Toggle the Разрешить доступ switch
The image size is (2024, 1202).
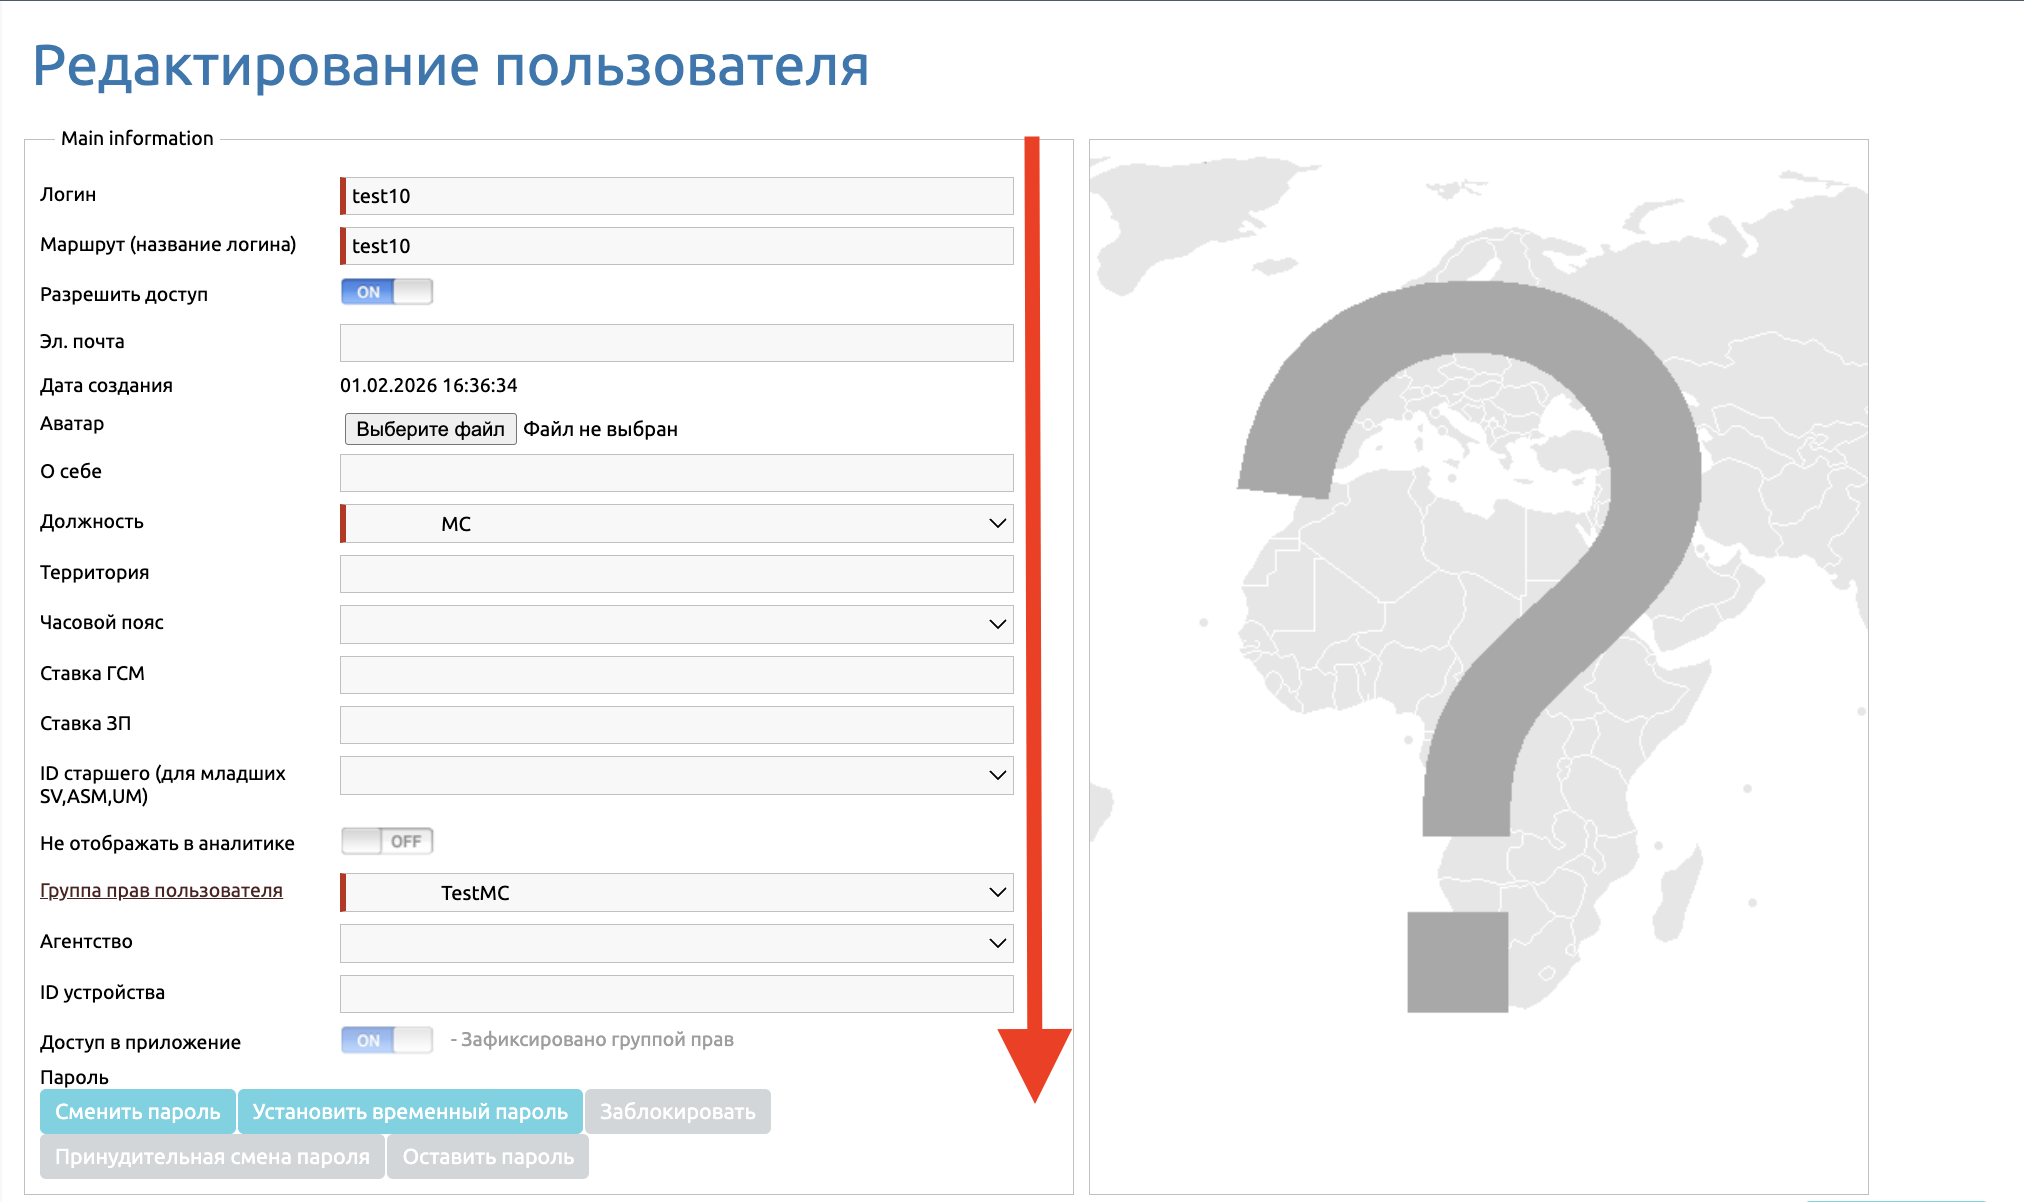(x=386, y=292)
